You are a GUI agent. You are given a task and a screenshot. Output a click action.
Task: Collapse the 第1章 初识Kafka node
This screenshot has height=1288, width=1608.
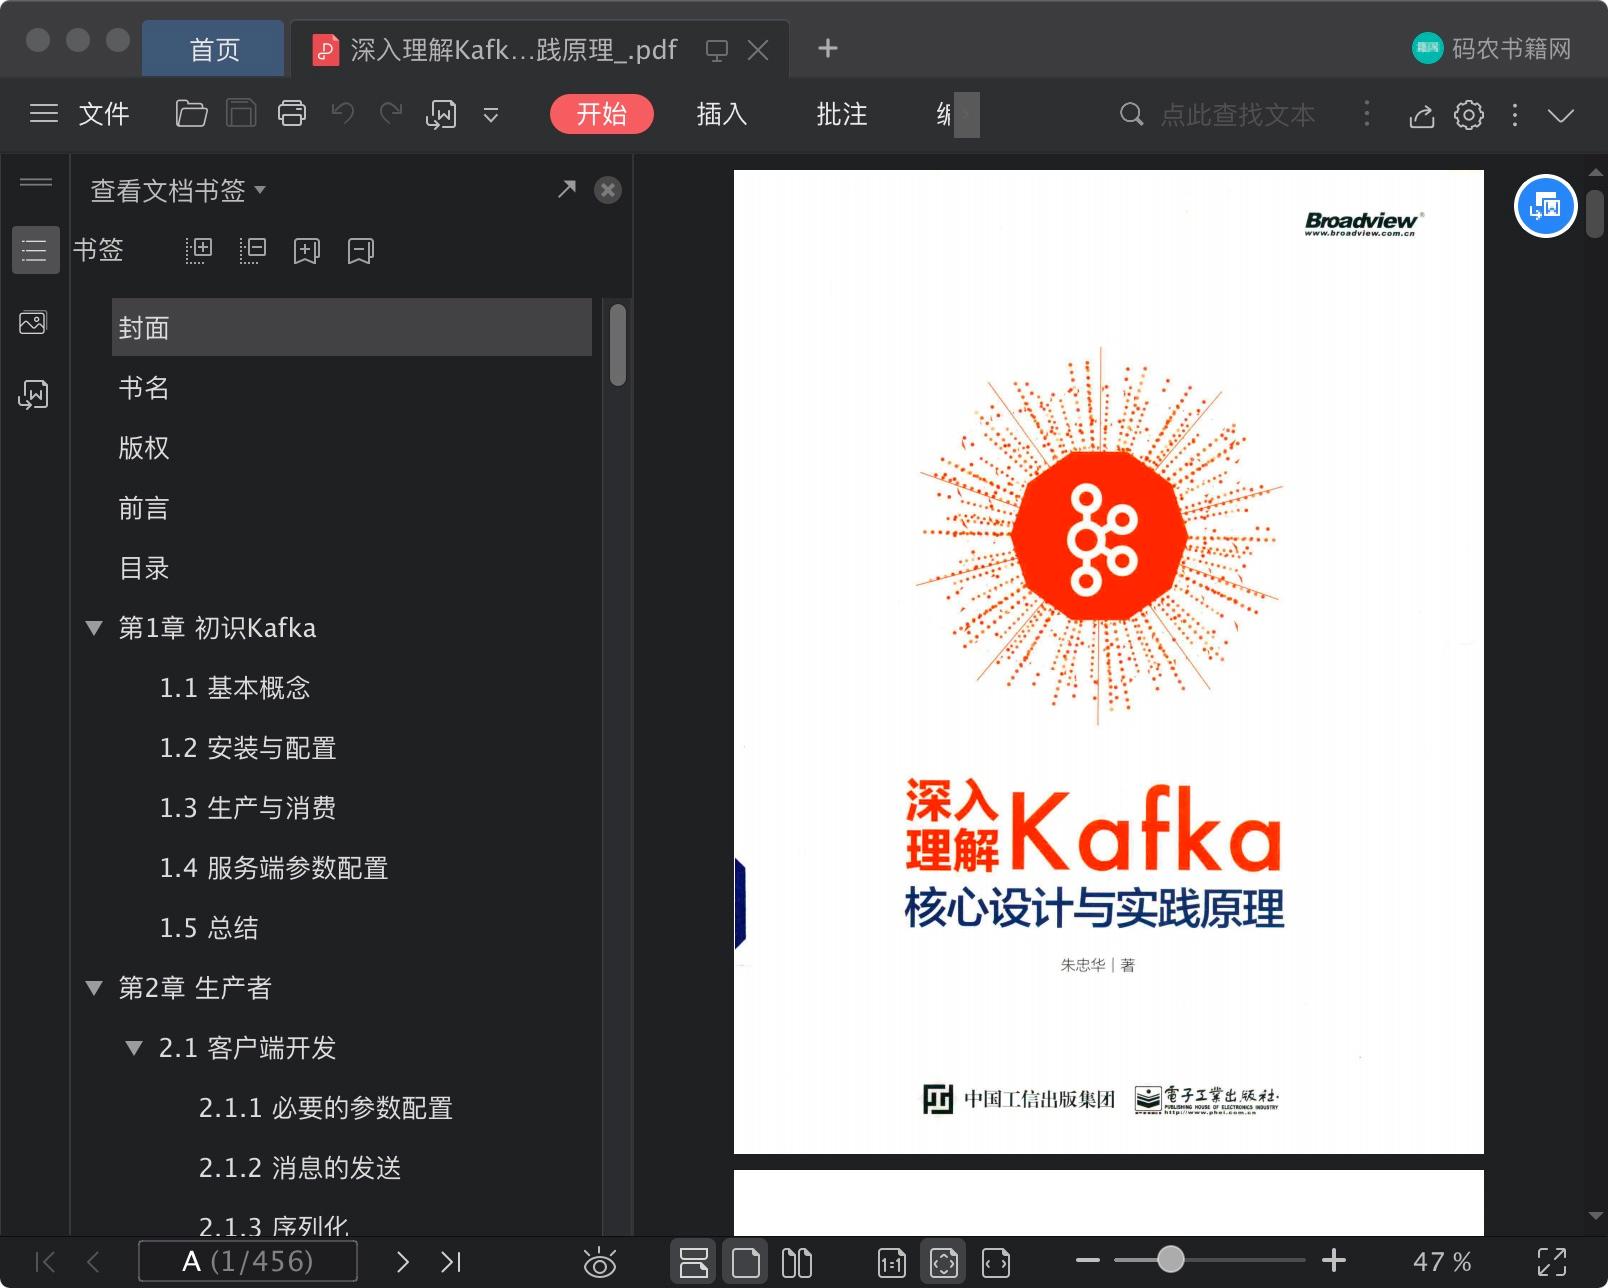[x=94, y=628]
